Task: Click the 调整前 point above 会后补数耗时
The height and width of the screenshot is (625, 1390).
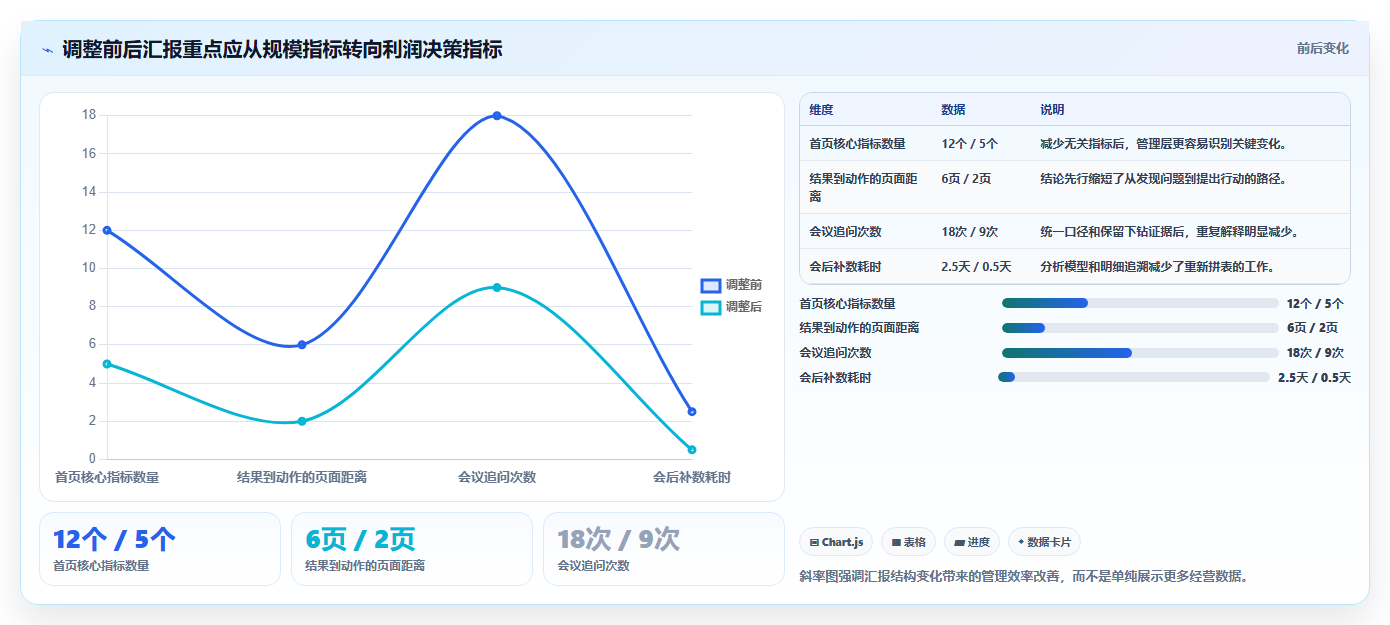Action: click(x=692, y=412)
